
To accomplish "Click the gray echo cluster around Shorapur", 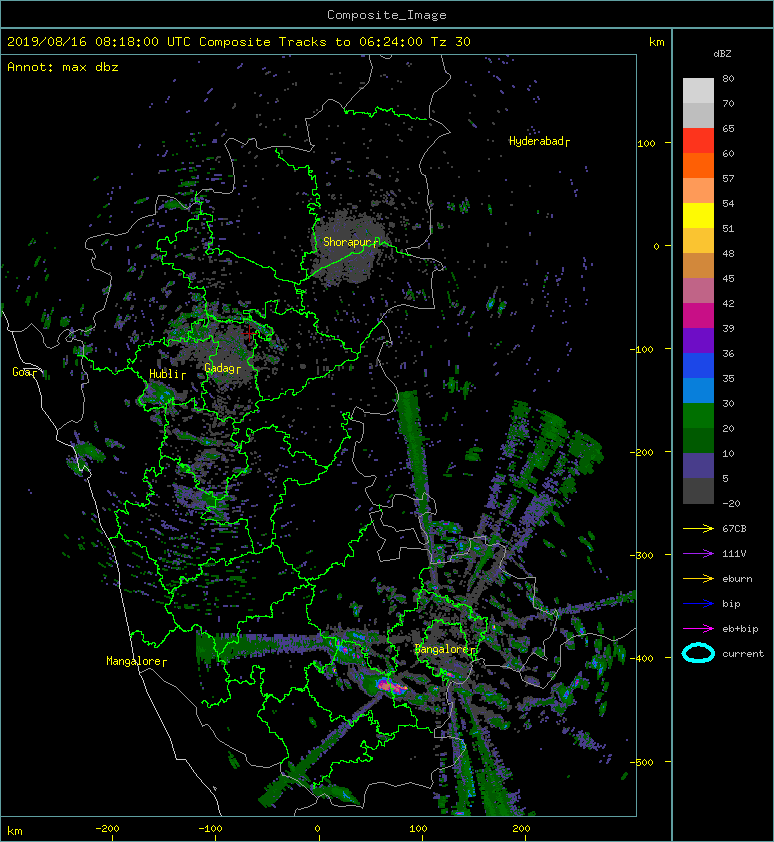I will click(350, 247).
